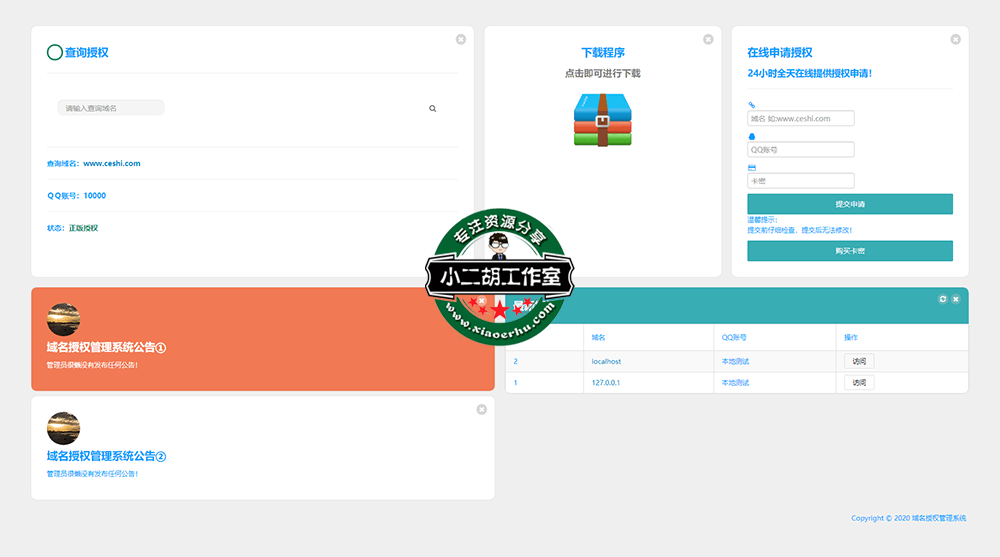The image size is (1000, 557).
Task: Click the 查询域名 search input field
Action: point(110,108)
